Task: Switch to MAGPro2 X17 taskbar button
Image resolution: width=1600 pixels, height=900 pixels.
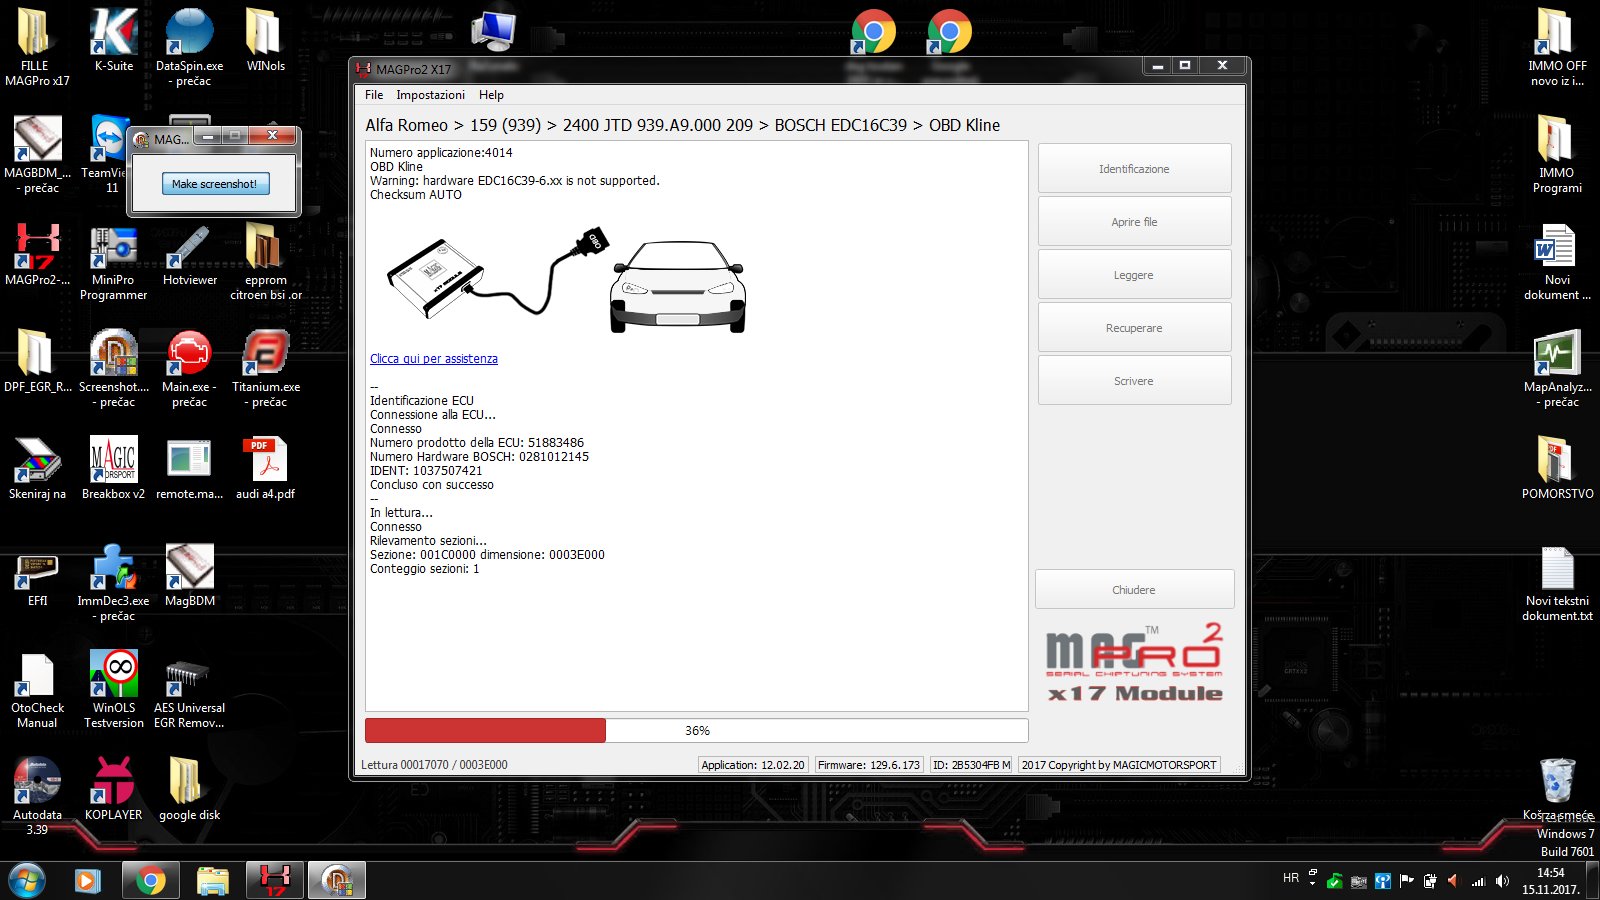Action: pyautogui.click(x=275, y=881)
